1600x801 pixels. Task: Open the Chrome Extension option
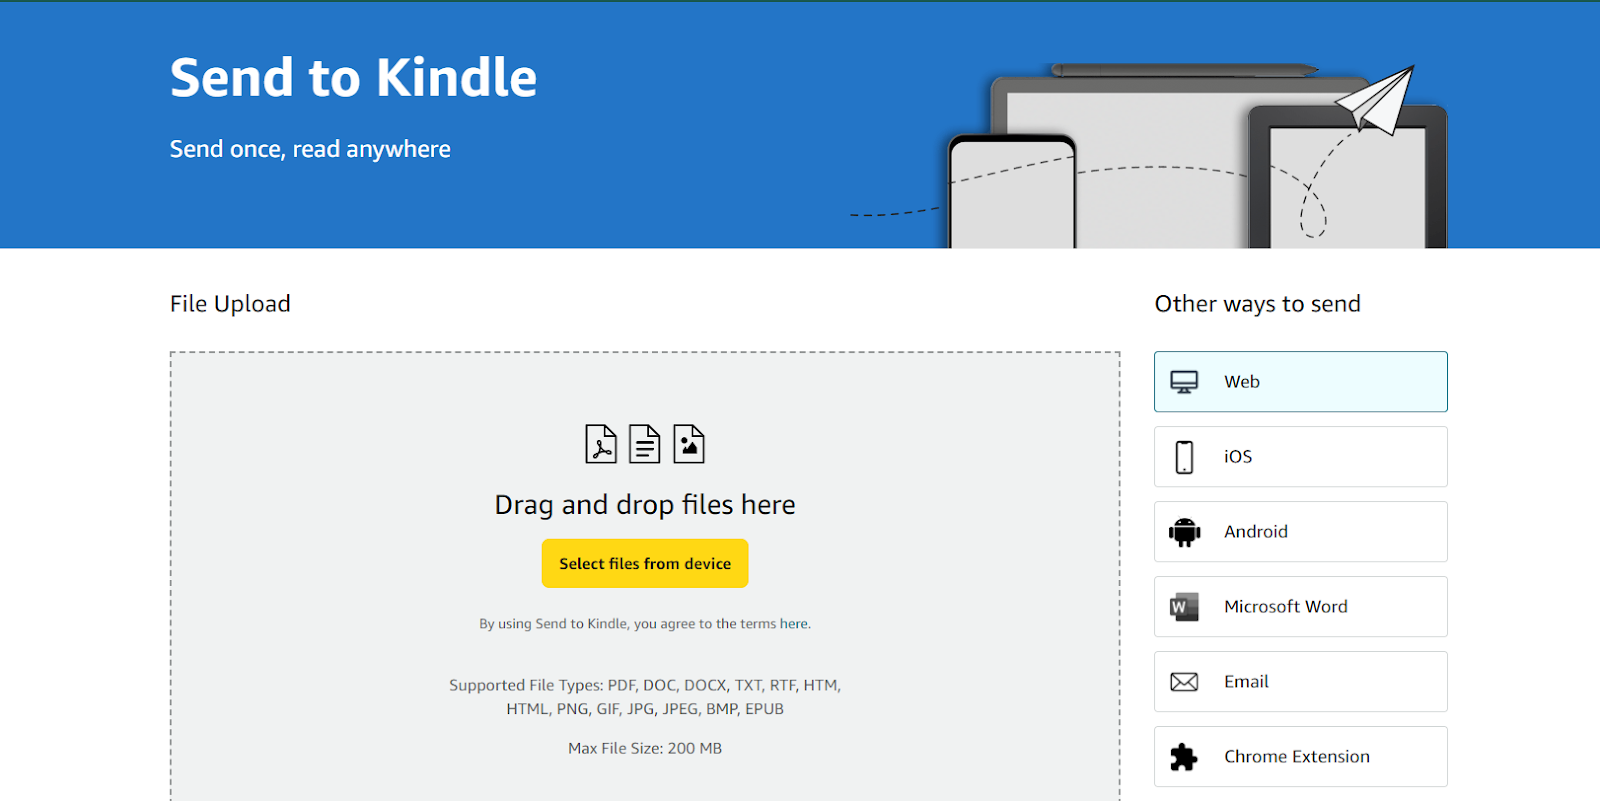click(1301, 757)
